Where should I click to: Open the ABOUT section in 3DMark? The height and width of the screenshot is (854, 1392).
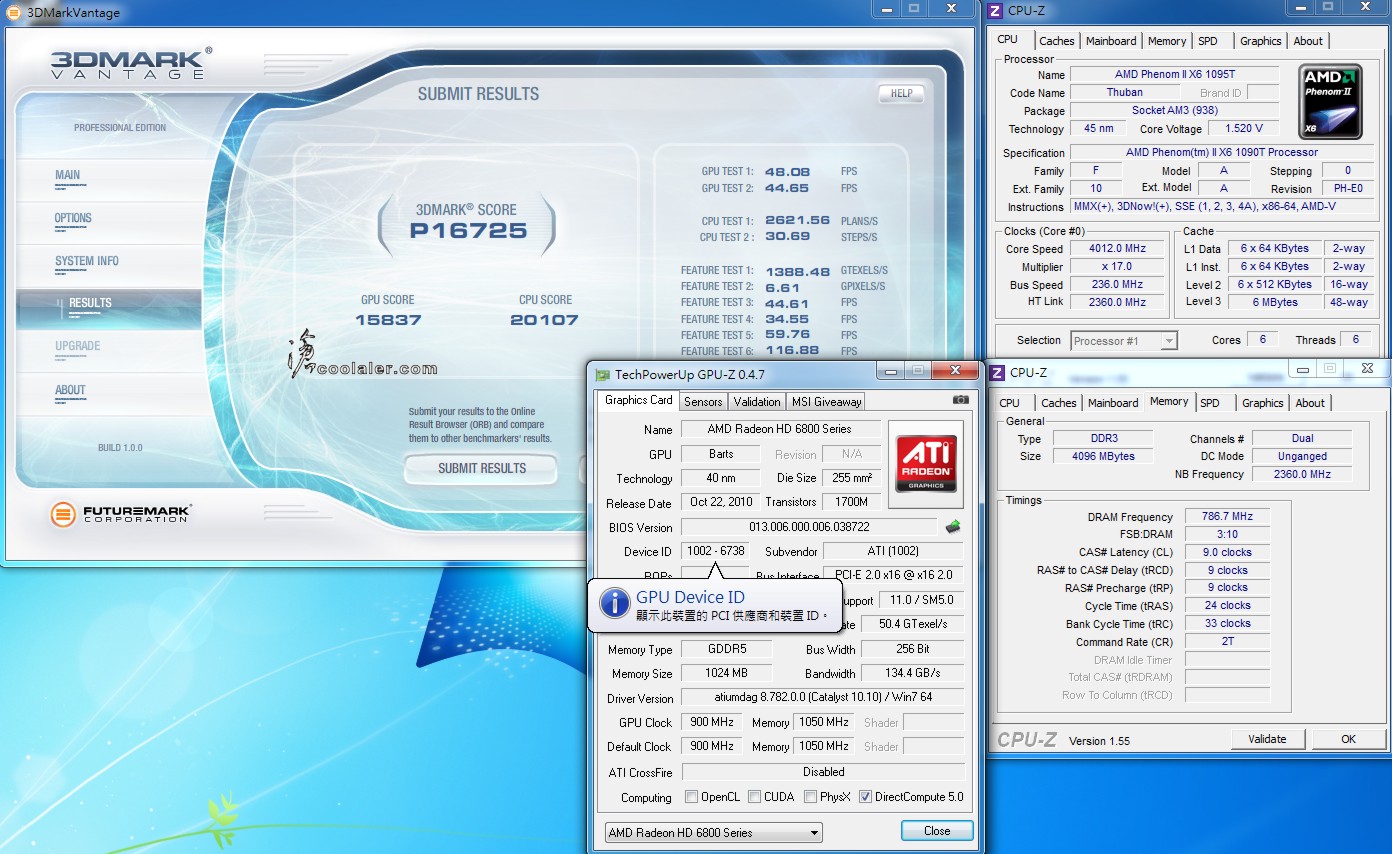click(x=70, y=390)
